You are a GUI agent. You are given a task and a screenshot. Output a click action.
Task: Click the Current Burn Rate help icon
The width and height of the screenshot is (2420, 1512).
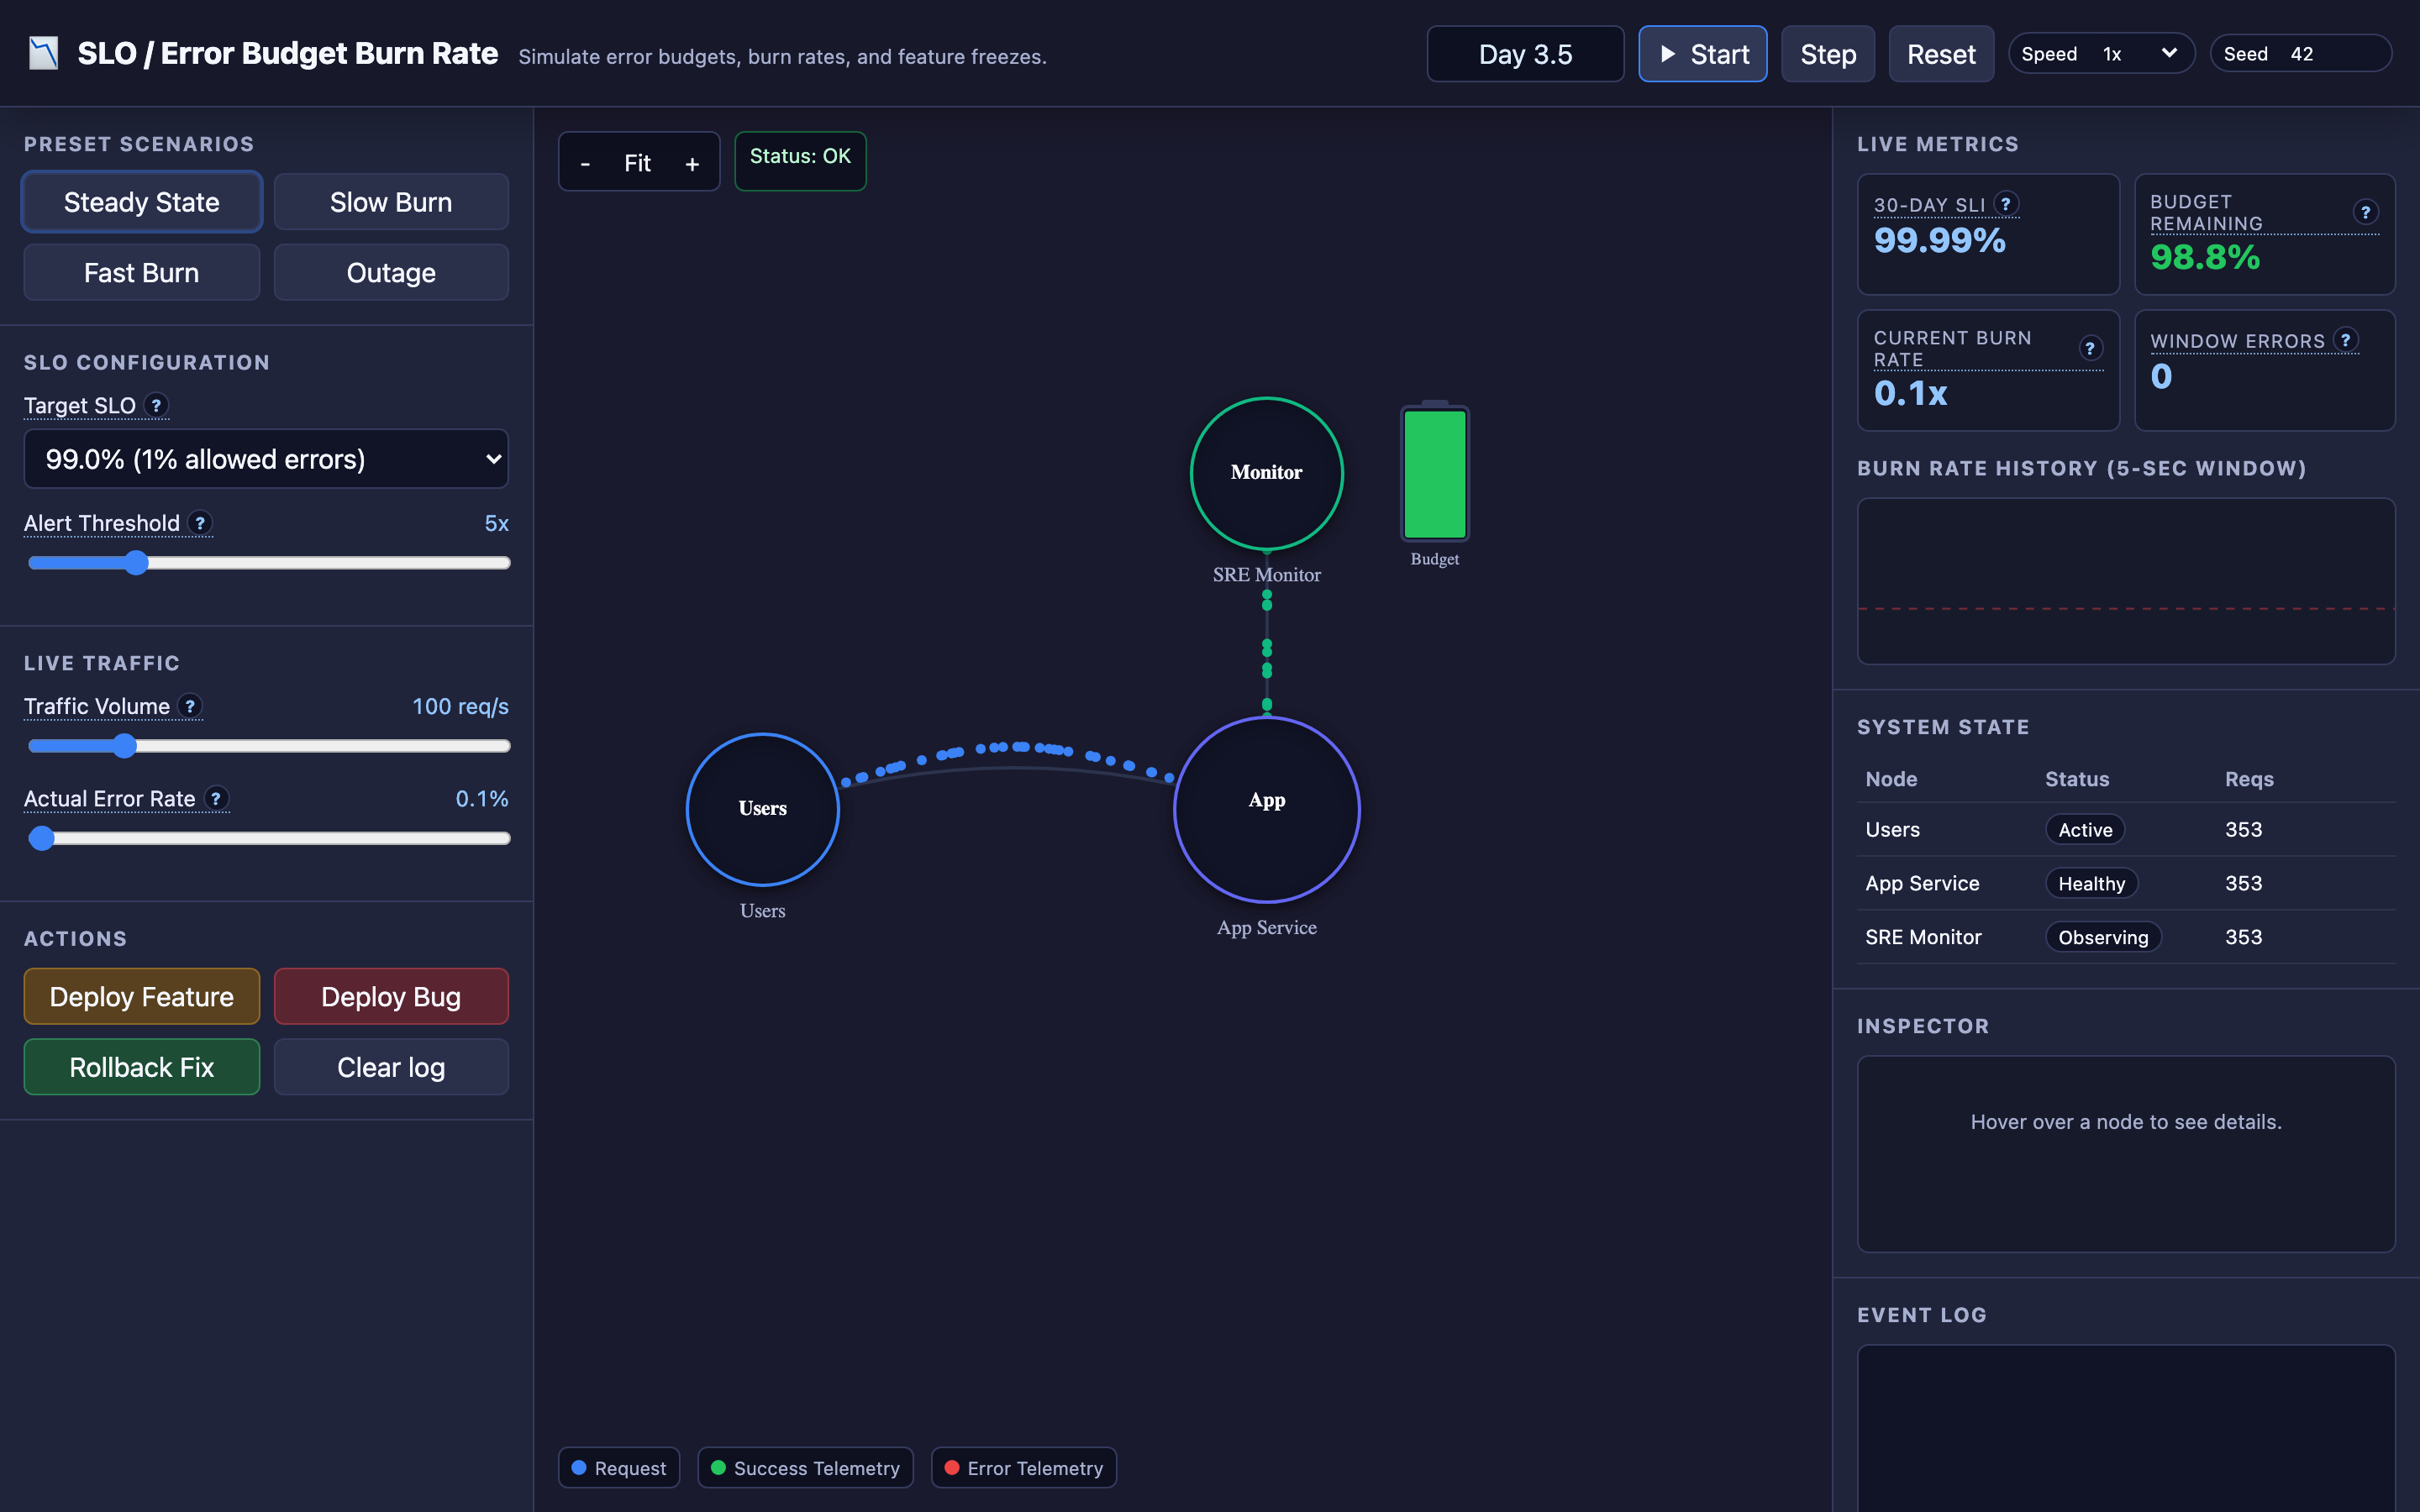click(x=2090, y=348)
